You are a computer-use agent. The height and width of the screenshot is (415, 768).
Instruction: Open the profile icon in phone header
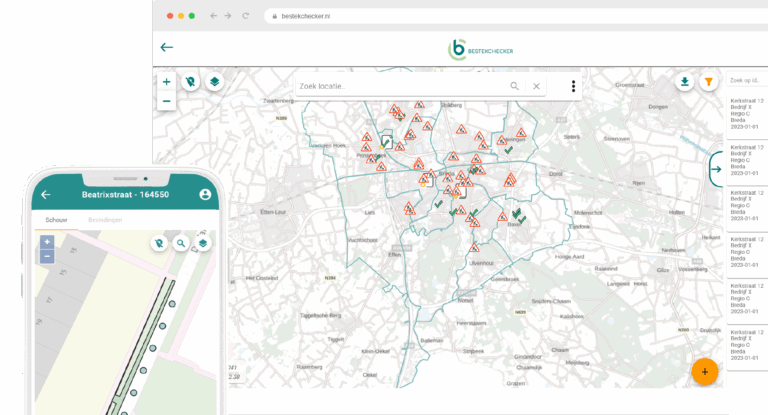point(205,194)
